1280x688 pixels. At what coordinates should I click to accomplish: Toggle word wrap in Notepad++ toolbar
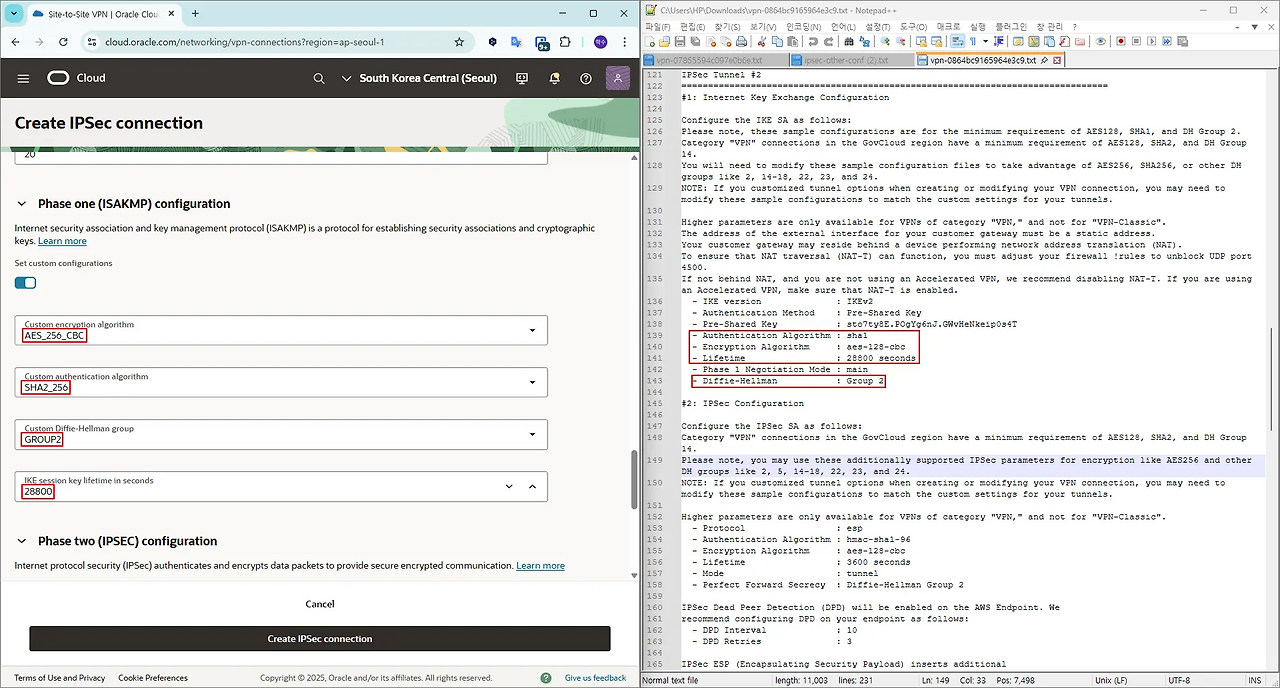tap(956, 42)
